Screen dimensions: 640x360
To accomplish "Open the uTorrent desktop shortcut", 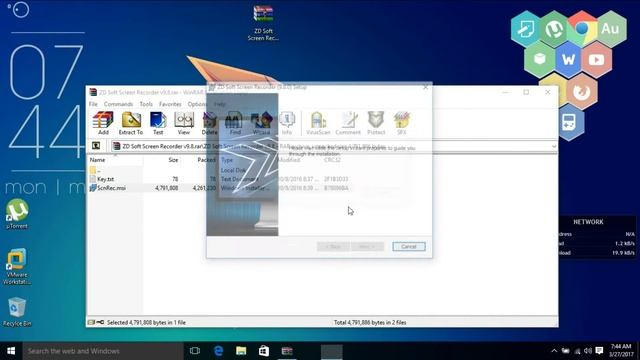I will click(x=17, y=214).
